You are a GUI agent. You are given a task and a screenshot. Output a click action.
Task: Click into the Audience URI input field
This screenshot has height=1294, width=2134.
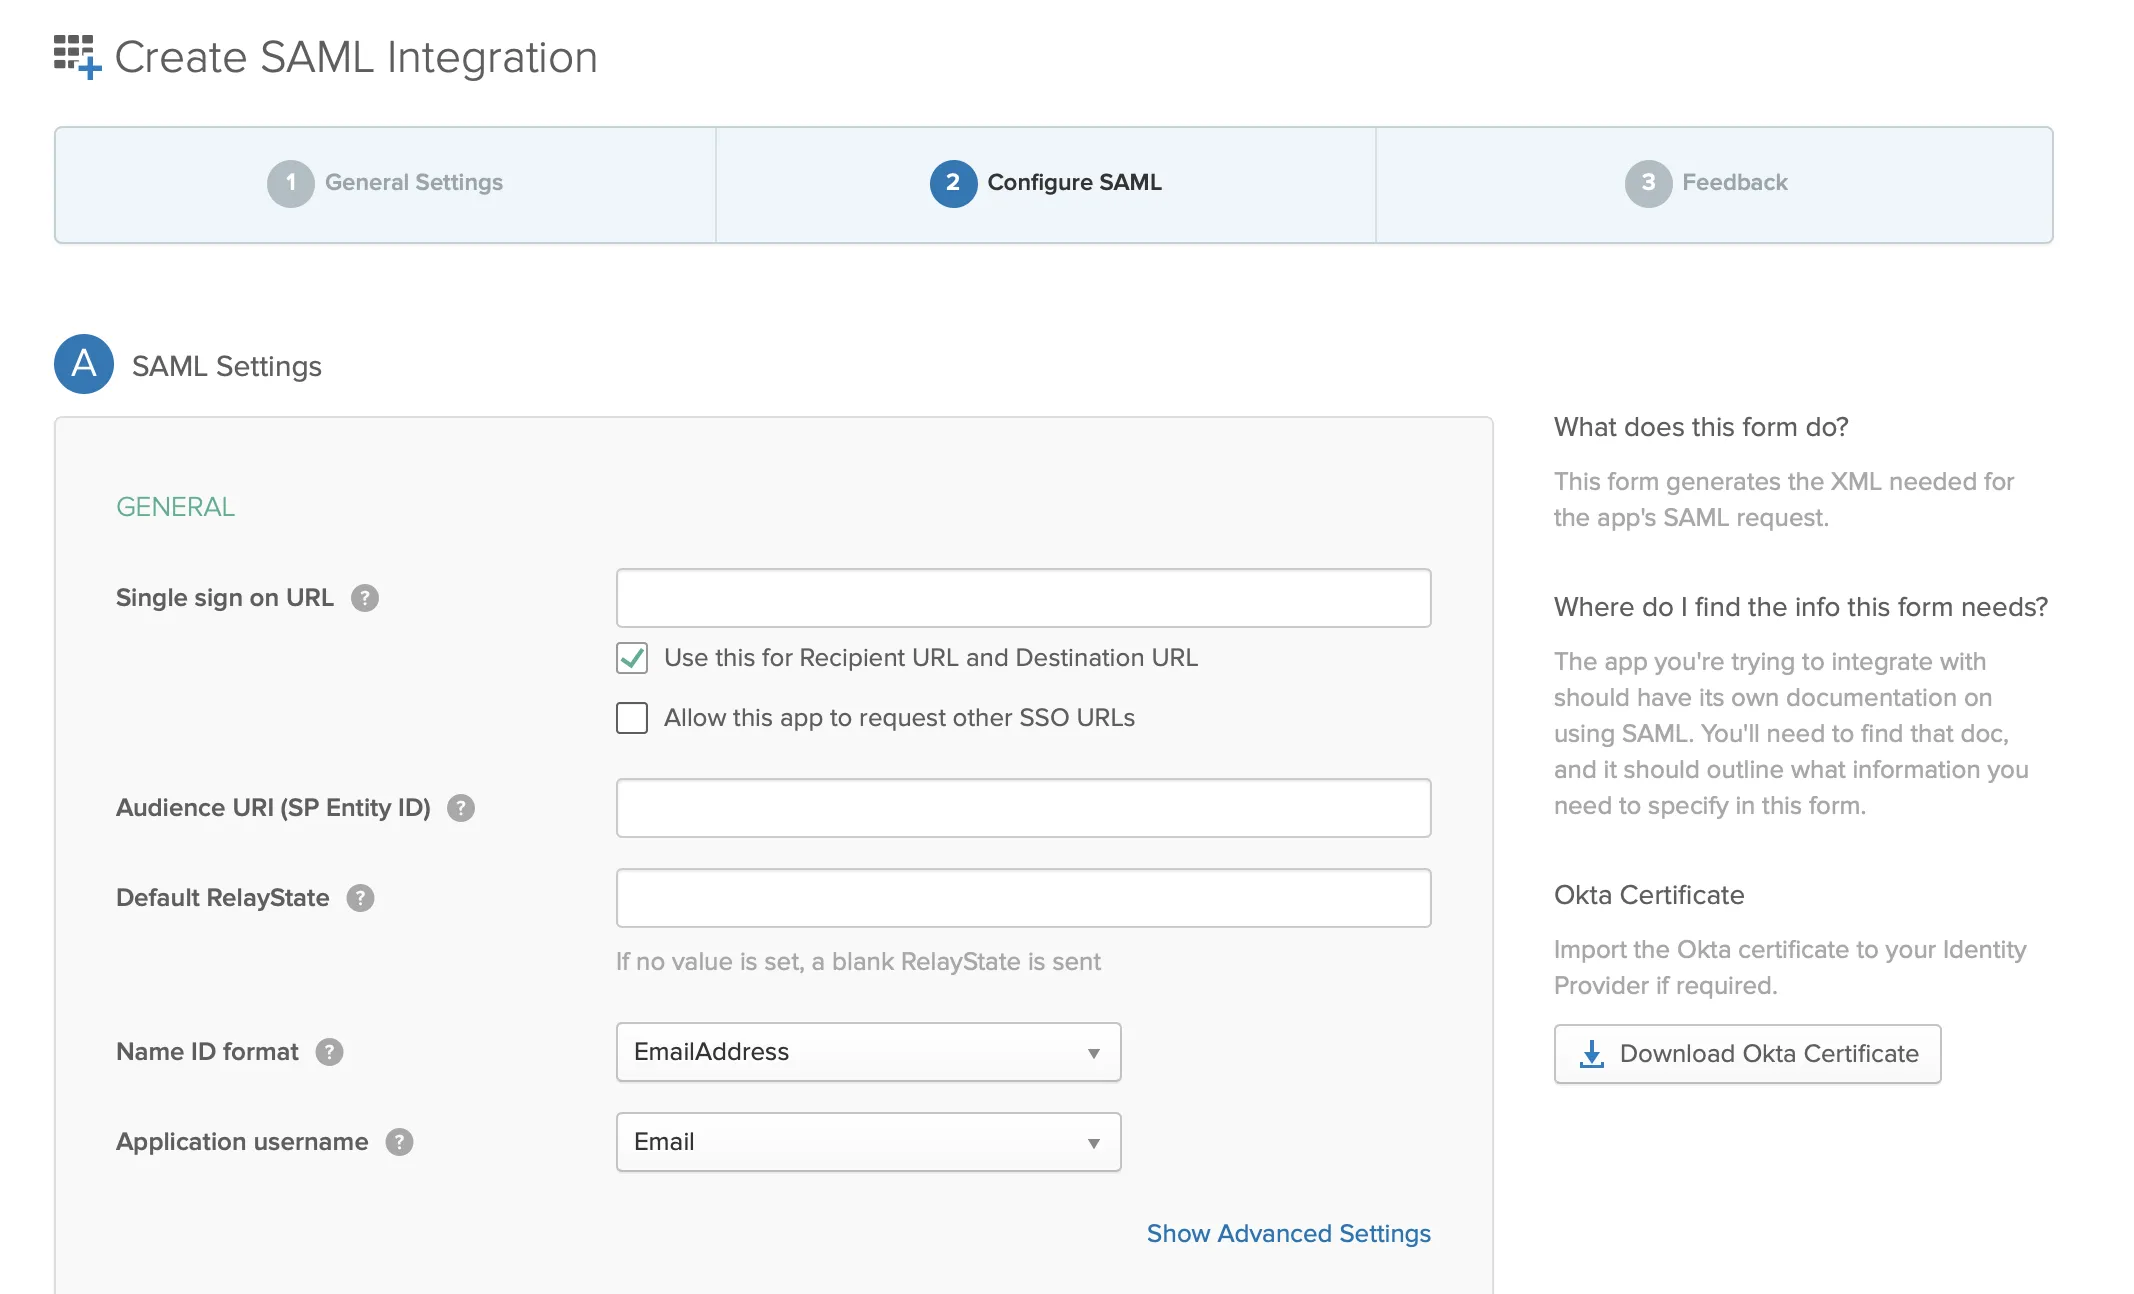tap(1023, 808)
